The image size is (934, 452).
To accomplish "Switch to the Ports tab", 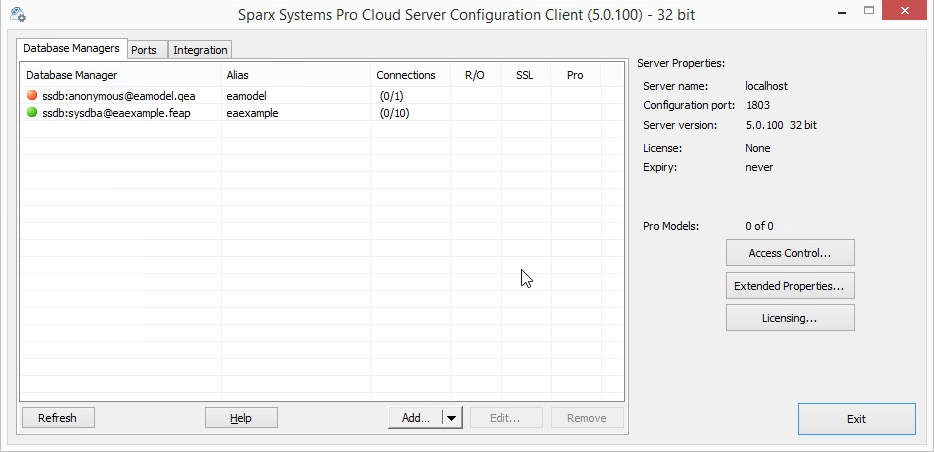I will [x=143, y=50].
